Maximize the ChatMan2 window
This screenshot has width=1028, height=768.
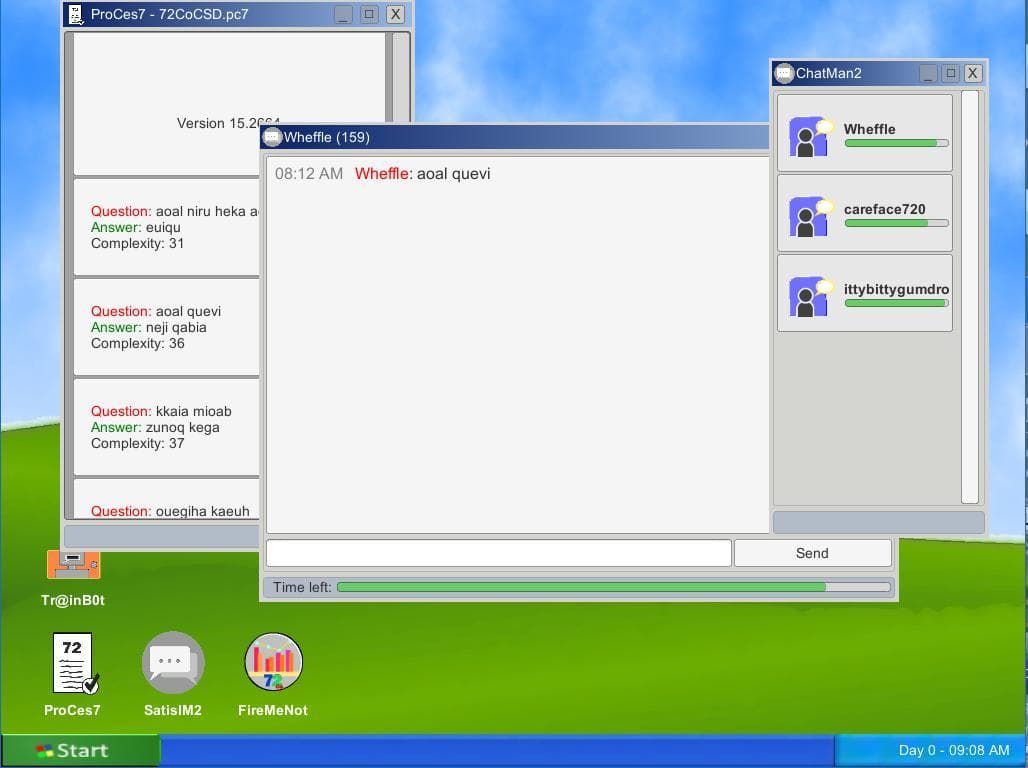click(951, 73)
